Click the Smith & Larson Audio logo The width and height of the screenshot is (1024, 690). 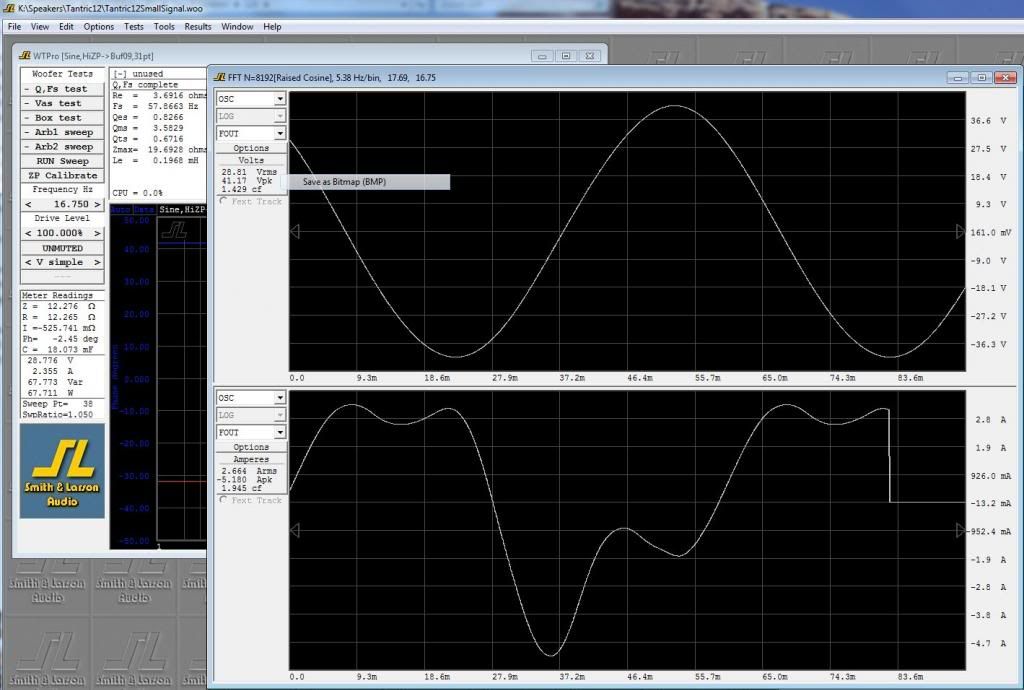[62, 471]
